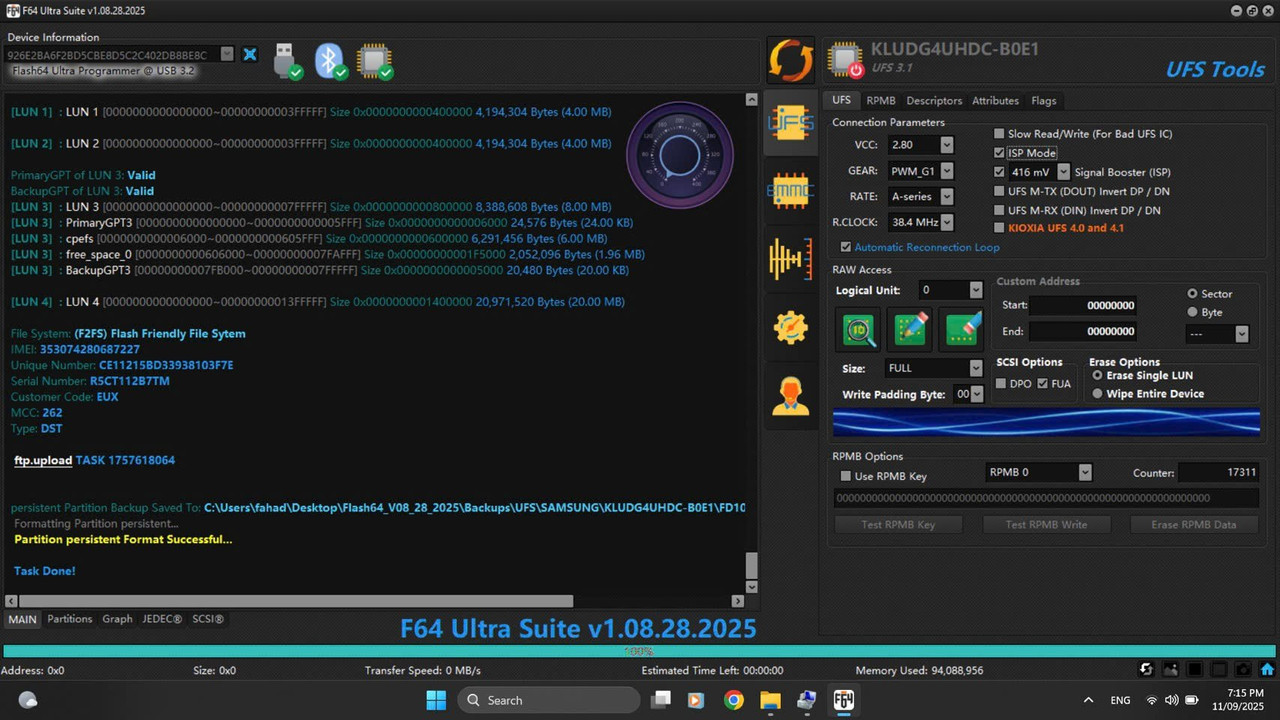Enable UFS M-TX (DOUT) Invert DP / DN
Image resolution: width=1280 pixels, height=720 pixels.
coord(999,191)
